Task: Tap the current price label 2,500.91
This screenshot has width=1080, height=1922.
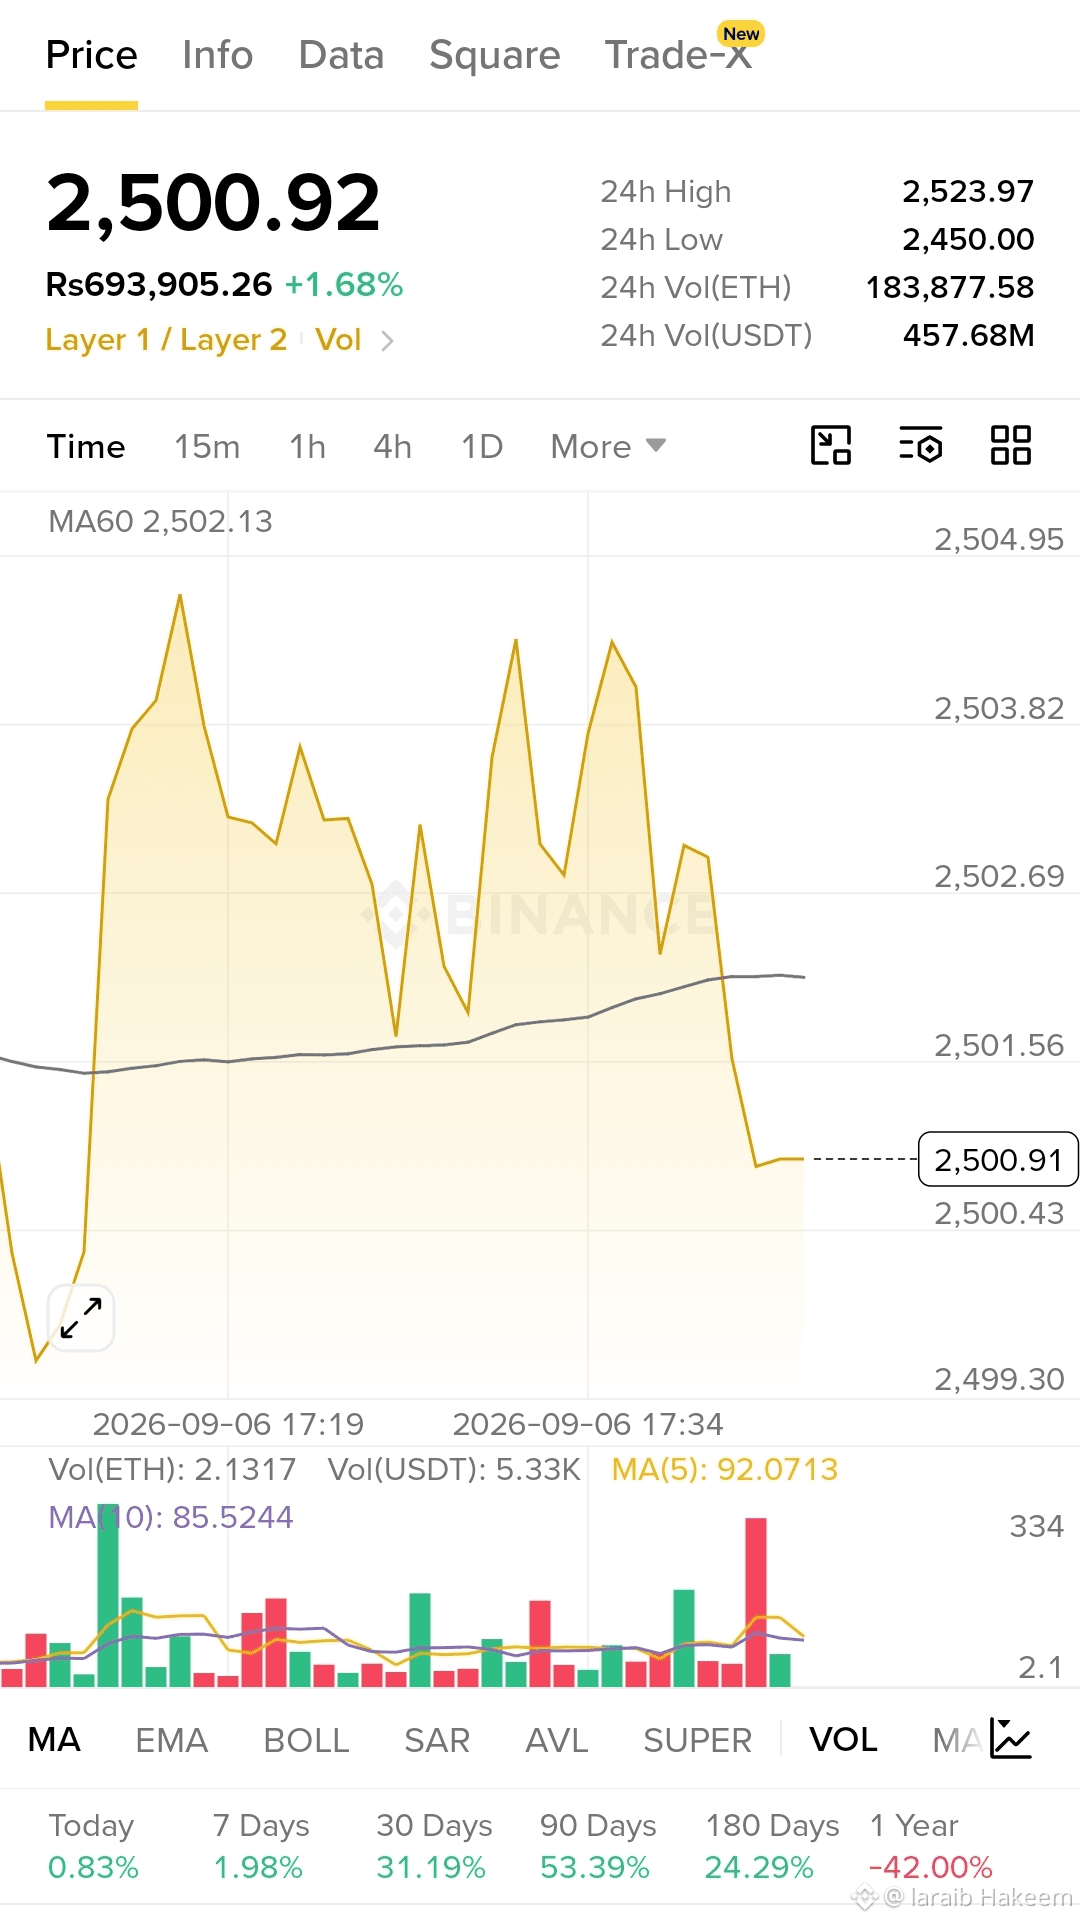Action: [x=998, y=1159]
